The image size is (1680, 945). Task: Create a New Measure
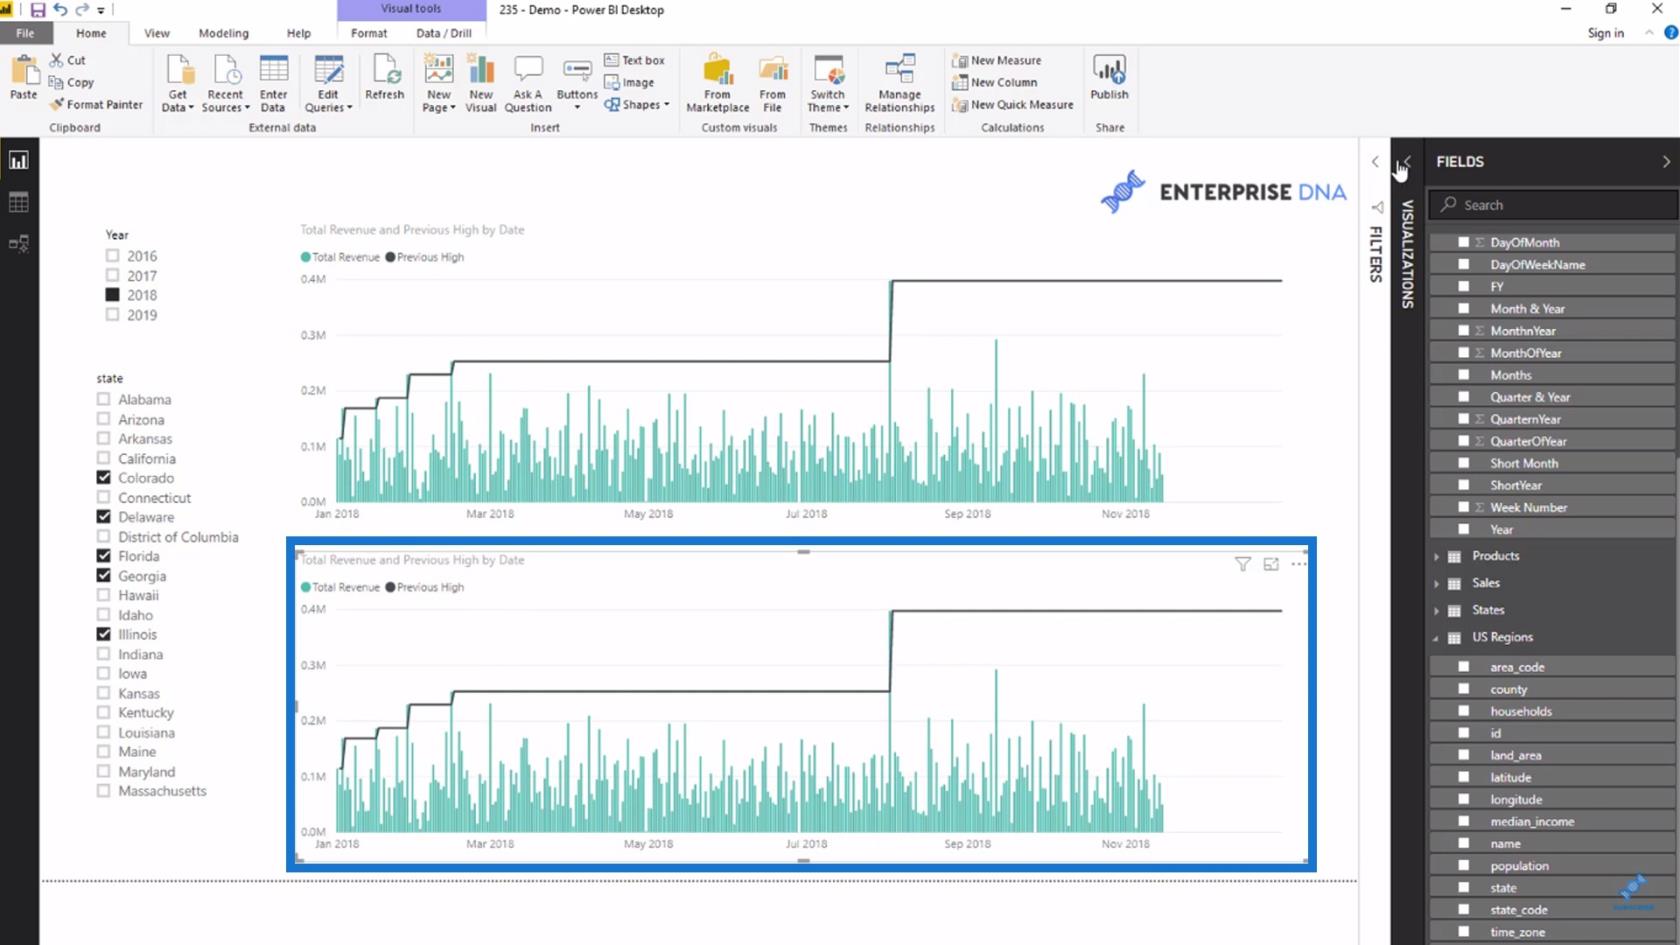point(997,60)
